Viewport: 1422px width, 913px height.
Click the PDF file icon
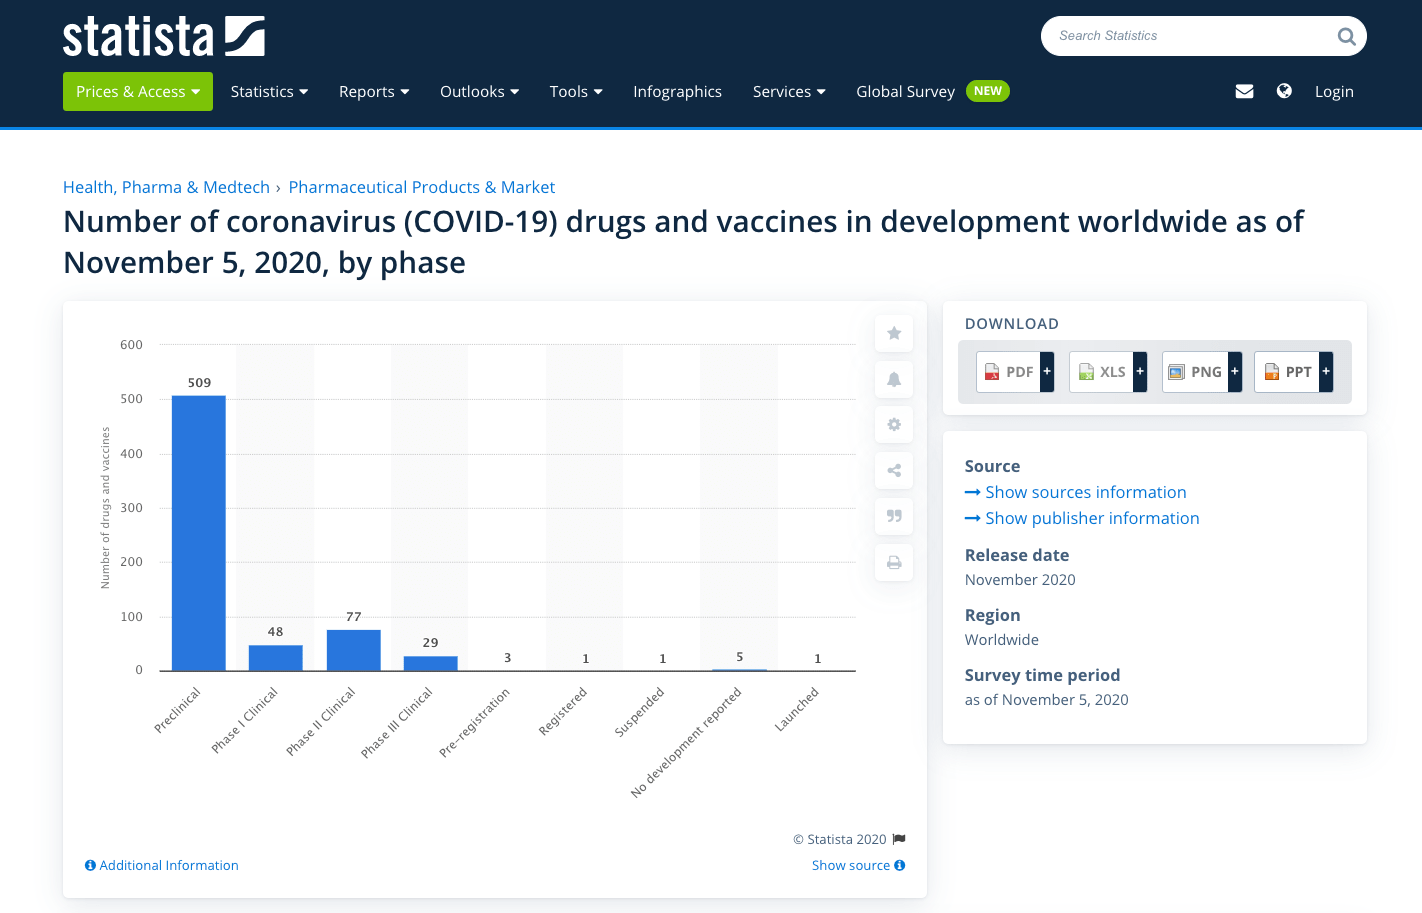pos(992,372)
